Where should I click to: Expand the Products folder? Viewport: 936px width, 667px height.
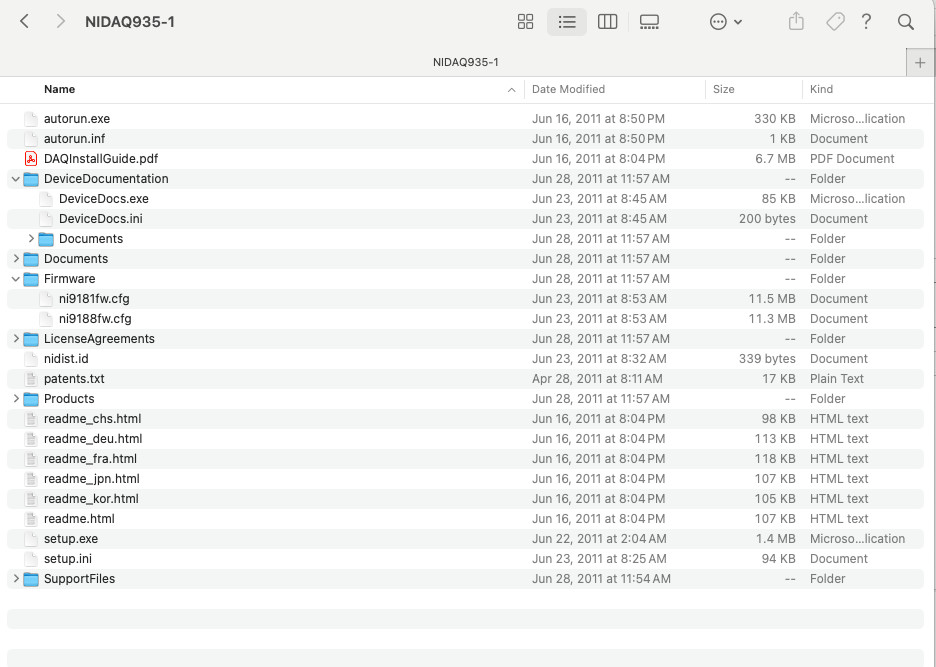tap(16, 398)
